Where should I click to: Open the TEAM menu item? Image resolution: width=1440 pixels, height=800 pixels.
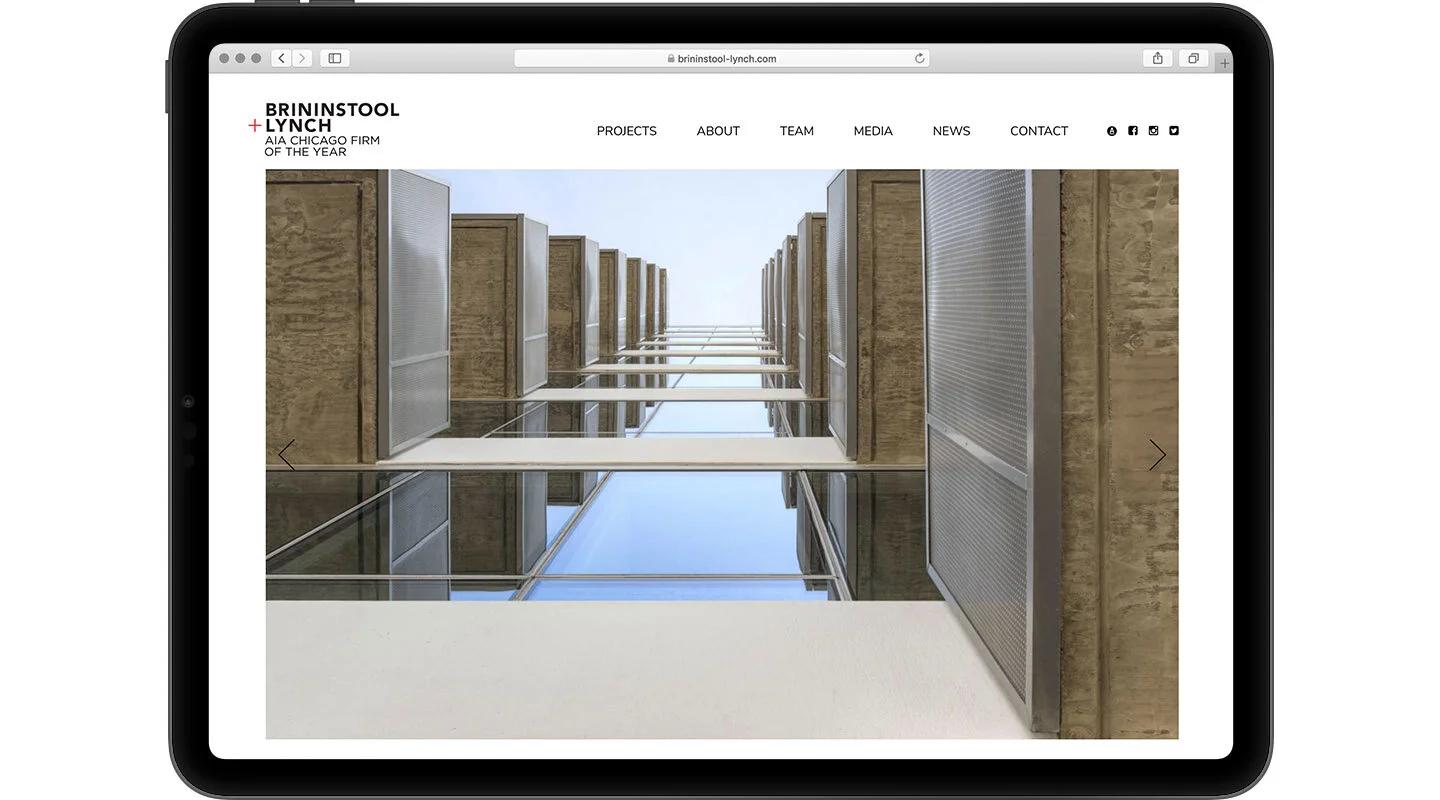797,131
